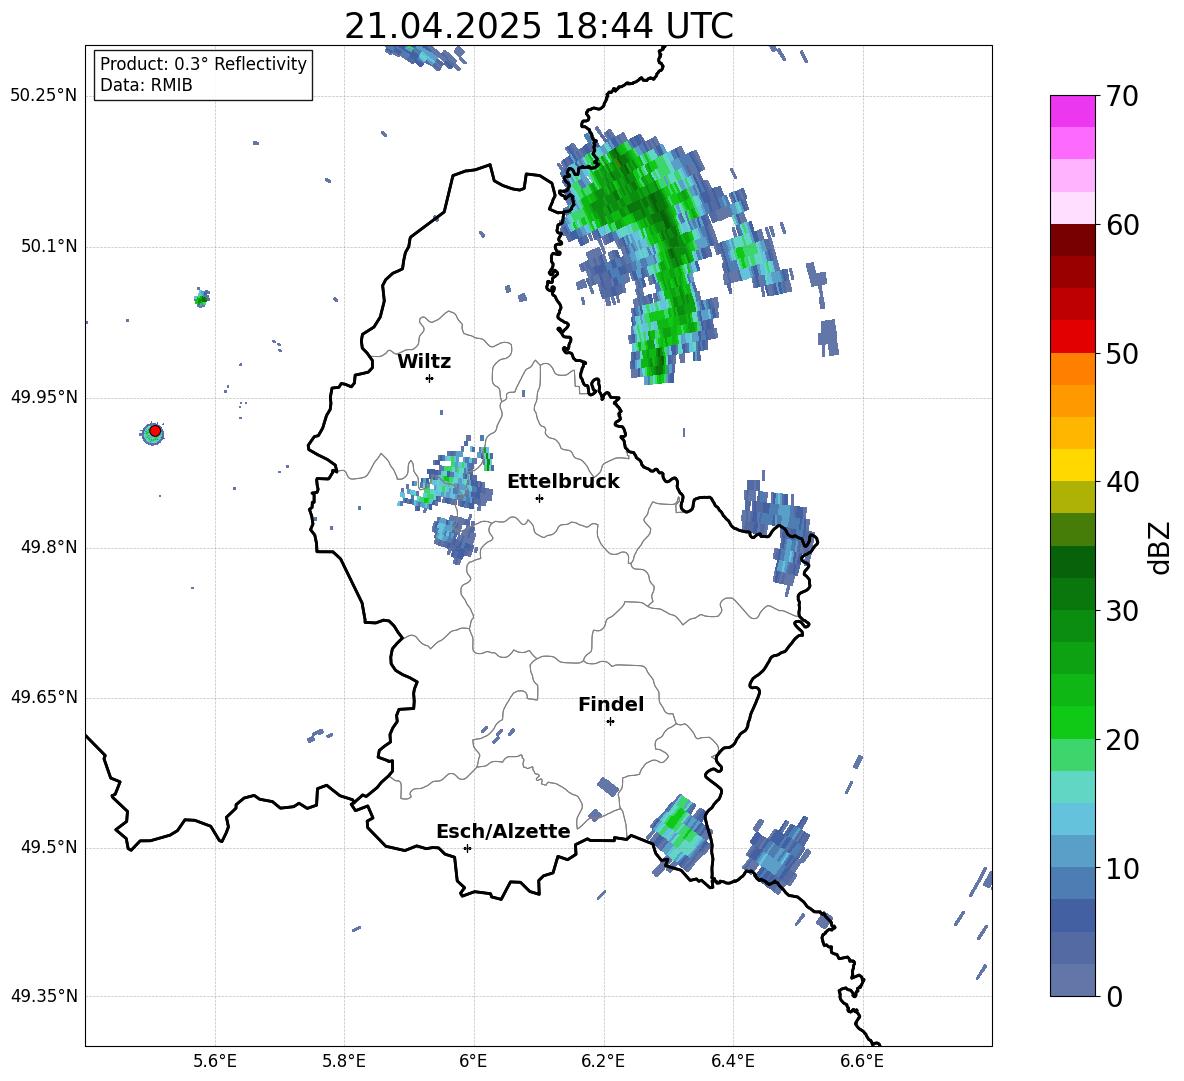The width and height of the screenshot is (1184, 1081).
Task: Click the 49.8°N latitude label
Action: [x=49, y=547]
